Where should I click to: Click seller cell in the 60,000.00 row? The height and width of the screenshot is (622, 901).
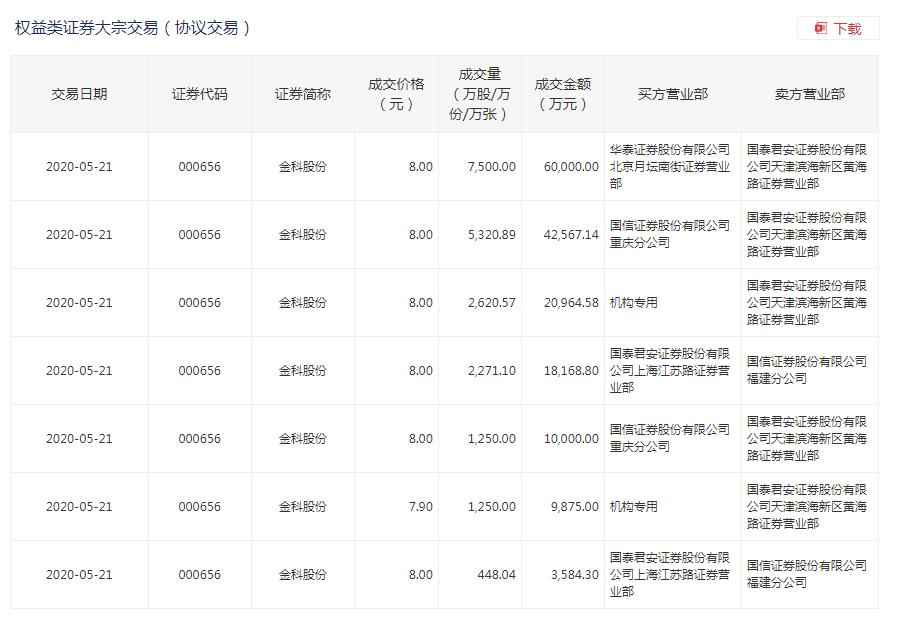tap(807, 167)
